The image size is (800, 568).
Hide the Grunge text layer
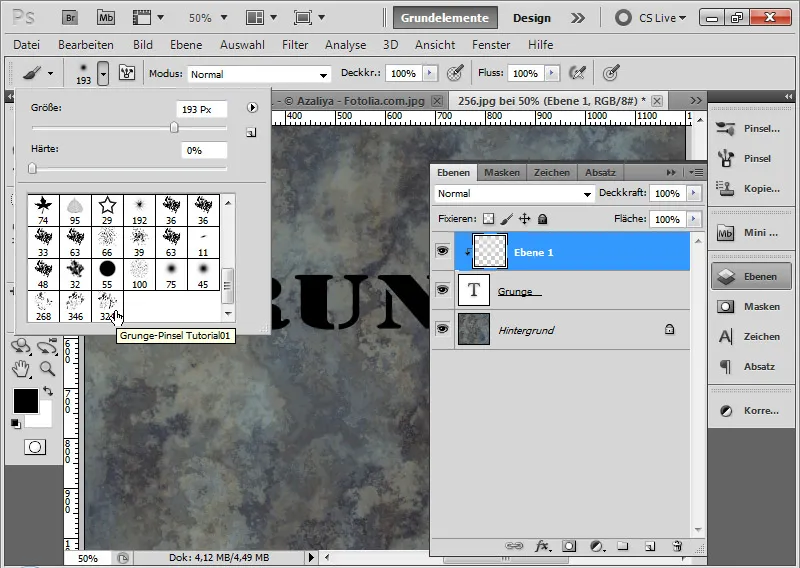click(442, 289)
